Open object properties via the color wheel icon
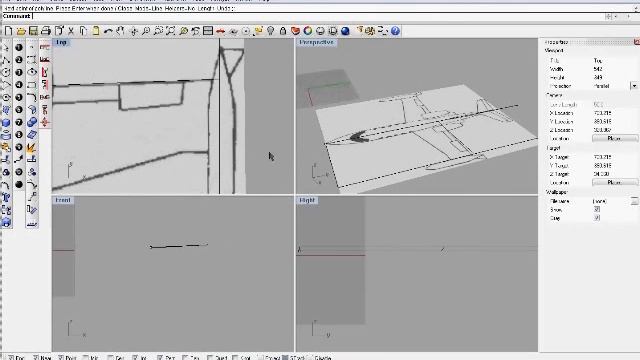This screenshot has height=360, width=640. click(308, 31)
